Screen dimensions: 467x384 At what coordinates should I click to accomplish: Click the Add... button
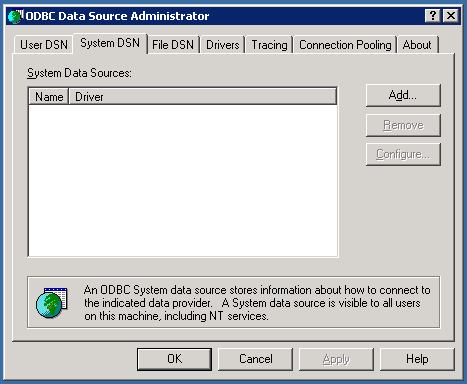403,95
